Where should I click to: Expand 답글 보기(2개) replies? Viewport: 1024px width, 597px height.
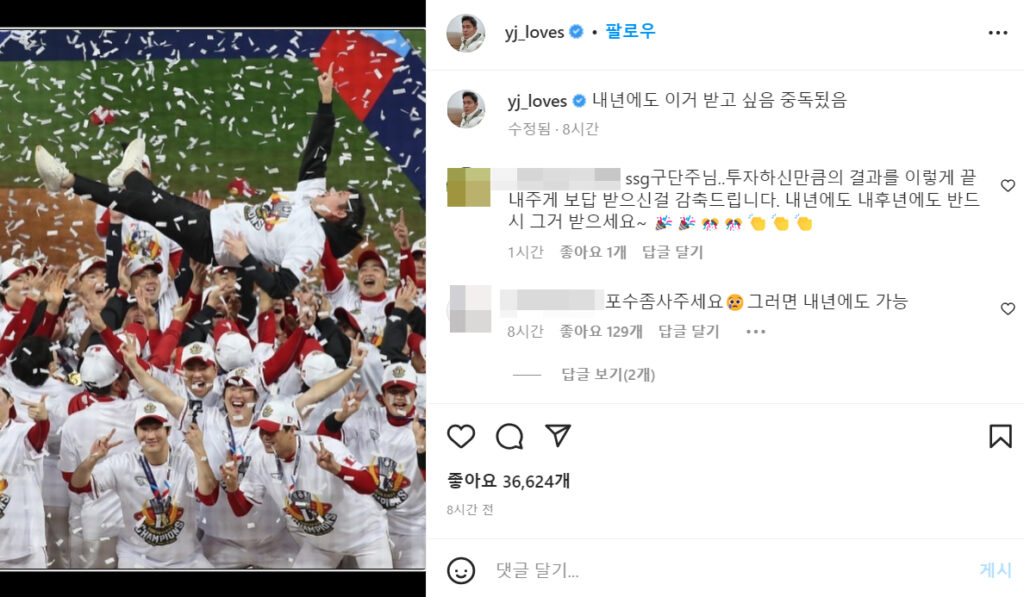(608, 374)
